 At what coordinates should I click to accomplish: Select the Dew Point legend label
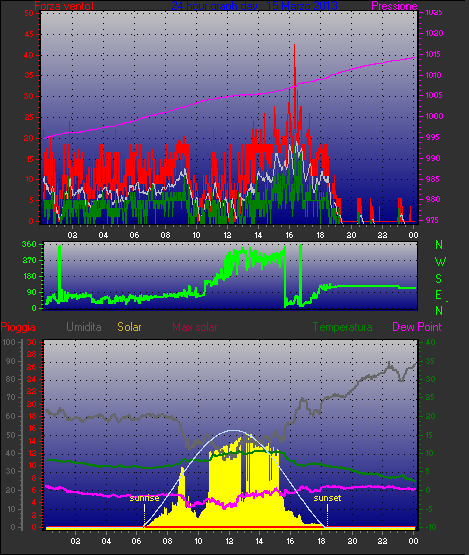pyautogui.click(x=417, y=327)
